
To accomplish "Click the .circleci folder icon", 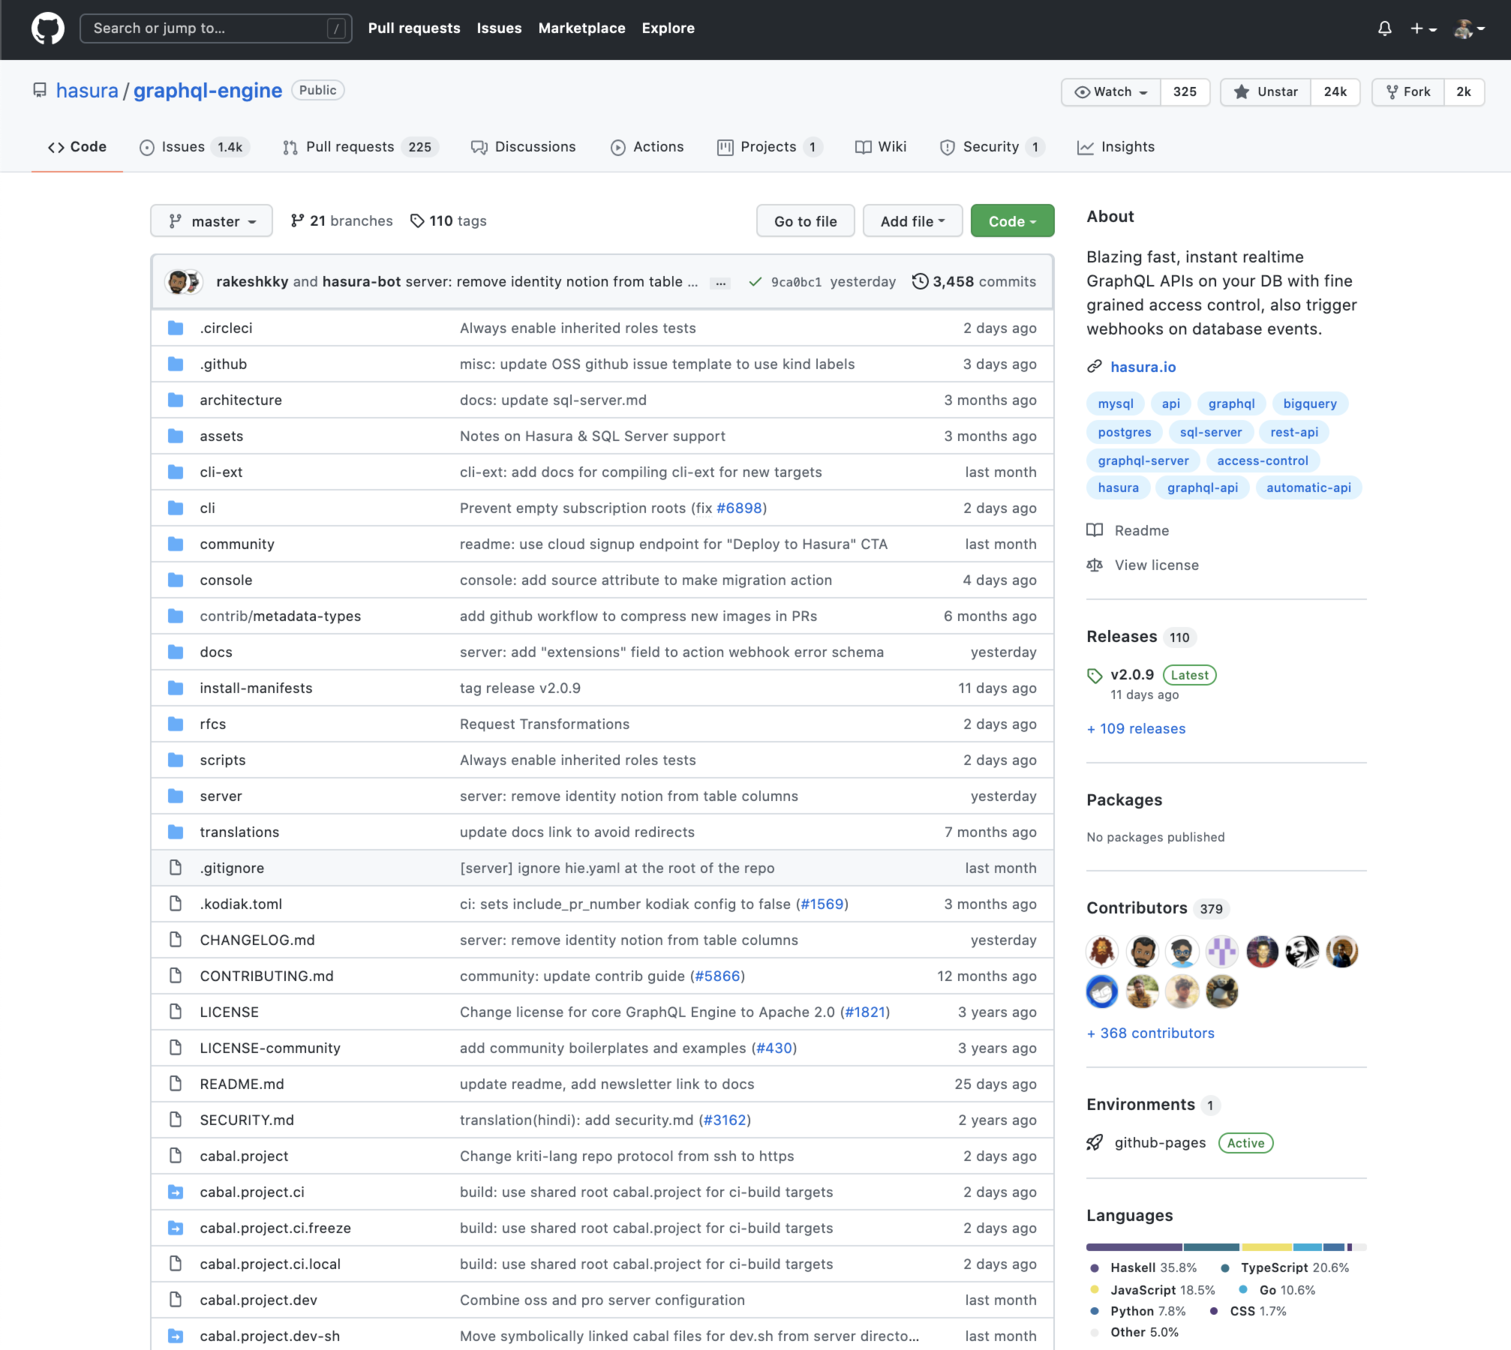I will 176,328.
